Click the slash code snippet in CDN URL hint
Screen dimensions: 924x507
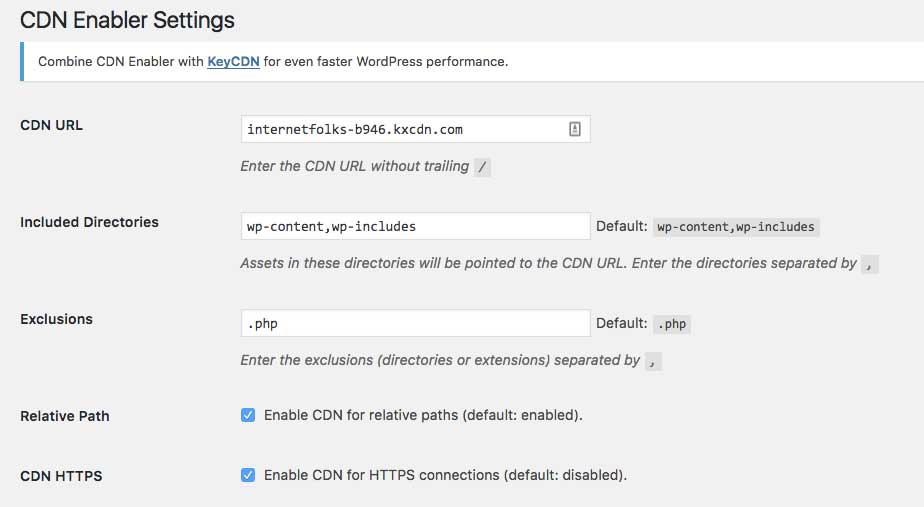pos(482,167)
